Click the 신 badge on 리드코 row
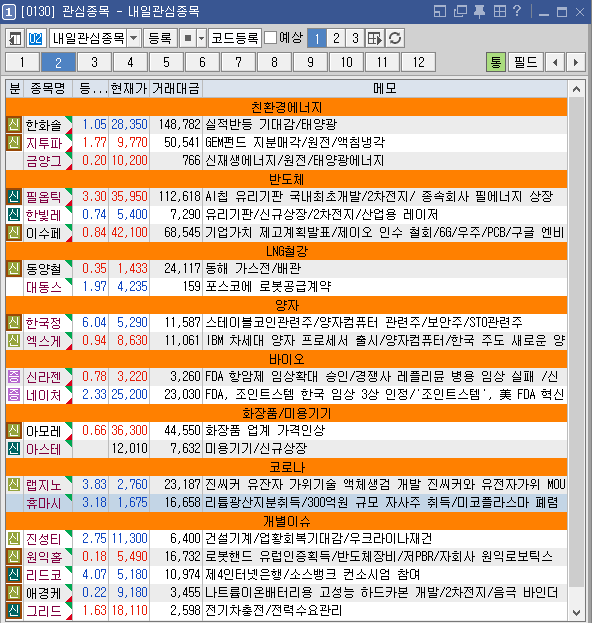 click(14, 575)
